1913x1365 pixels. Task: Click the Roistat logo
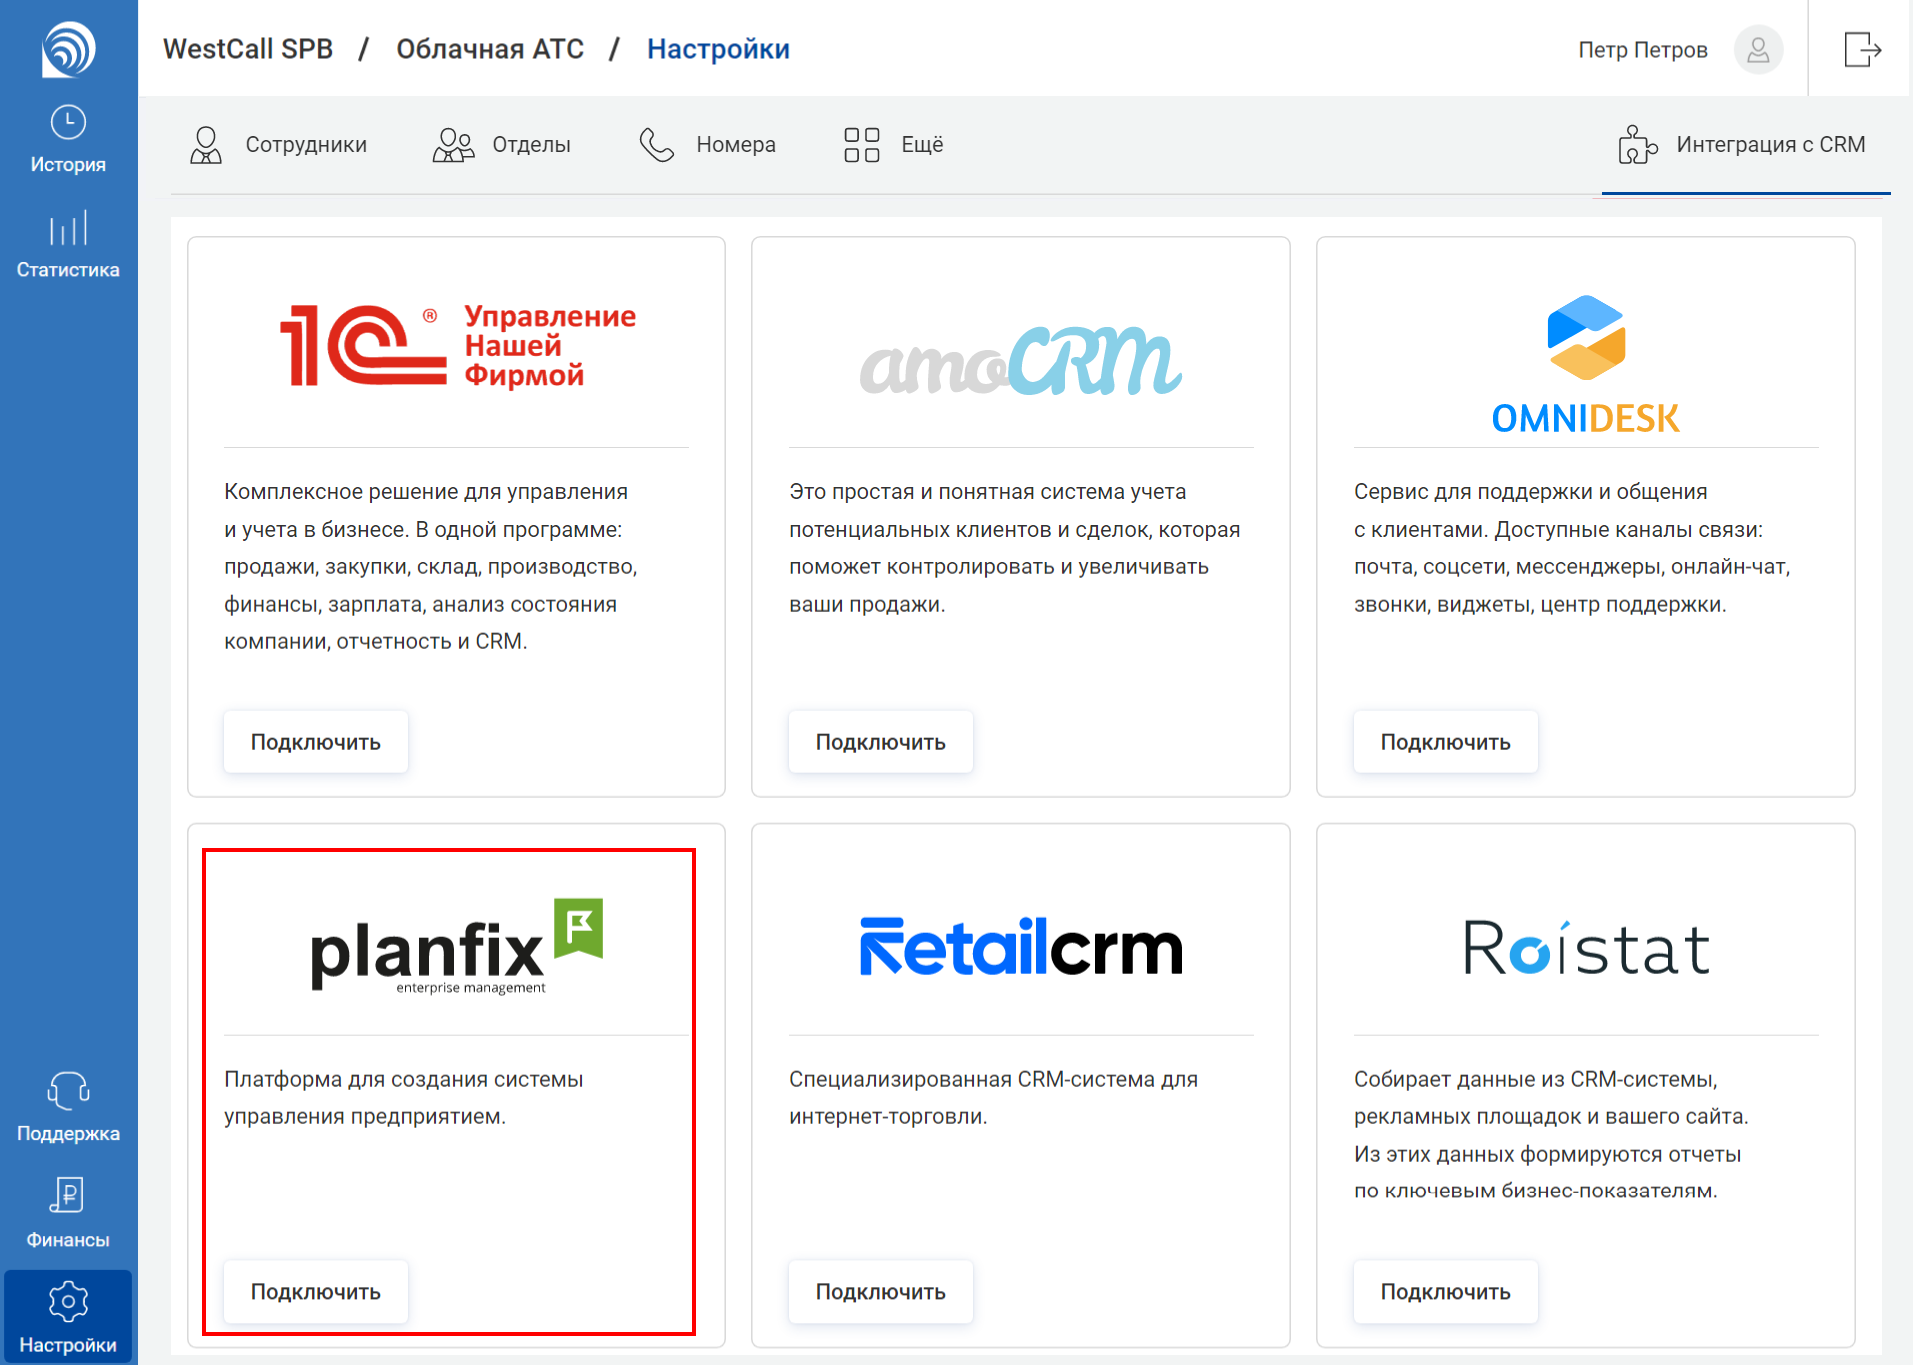click(1587, 947)
